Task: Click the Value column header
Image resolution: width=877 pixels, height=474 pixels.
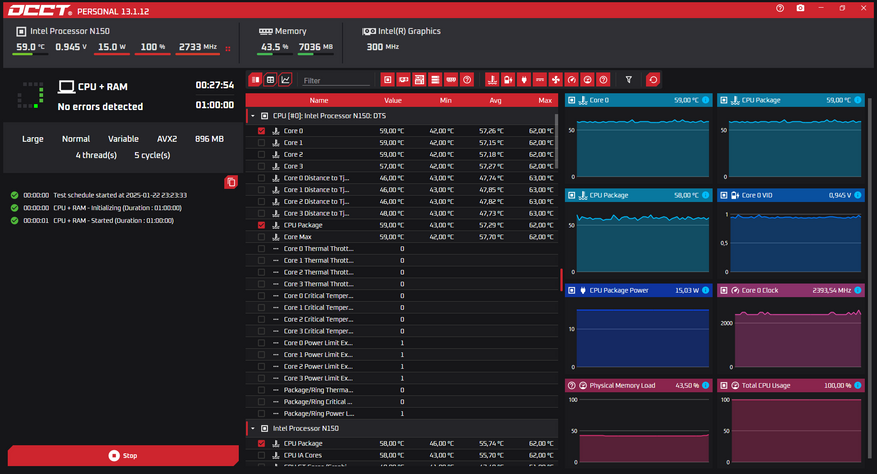Action: (x=393, y=100)
